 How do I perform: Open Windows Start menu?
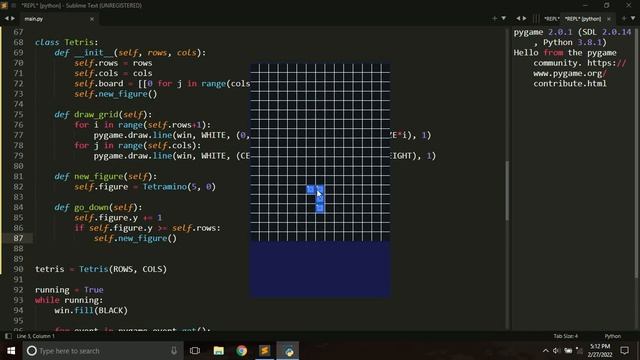point(11,351)
